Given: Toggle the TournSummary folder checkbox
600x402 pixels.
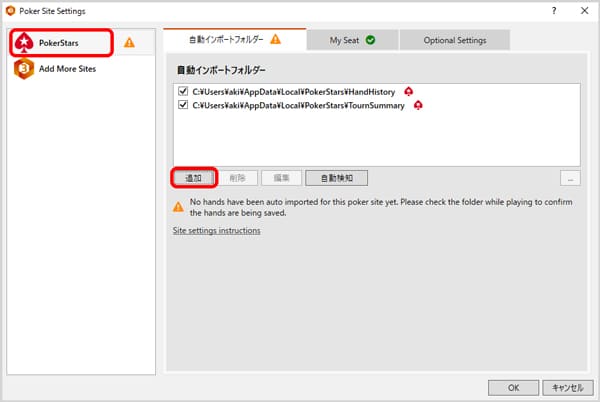Looking at the screenshot, I should click(182, 105).
